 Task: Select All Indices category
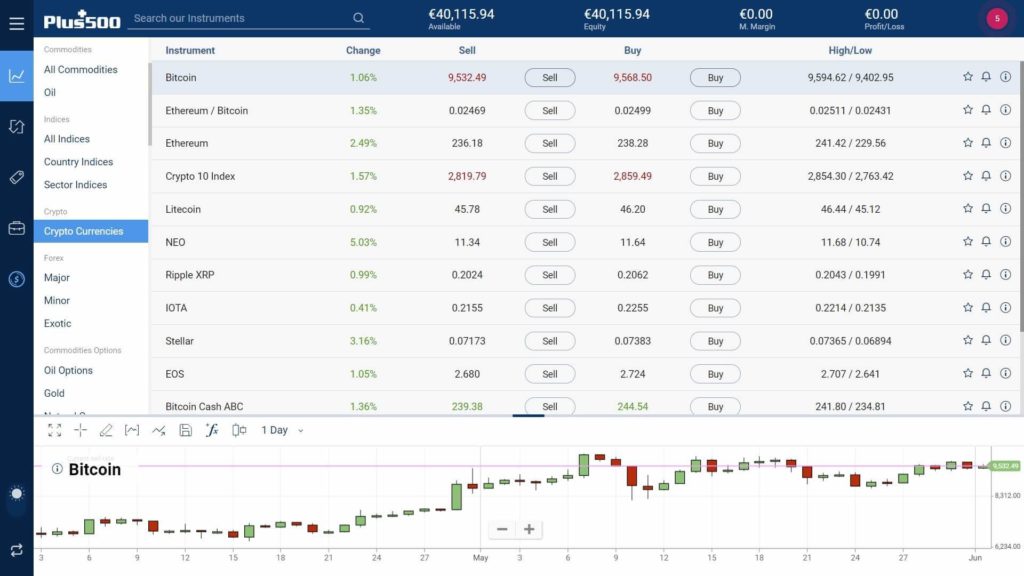[67, 138]
